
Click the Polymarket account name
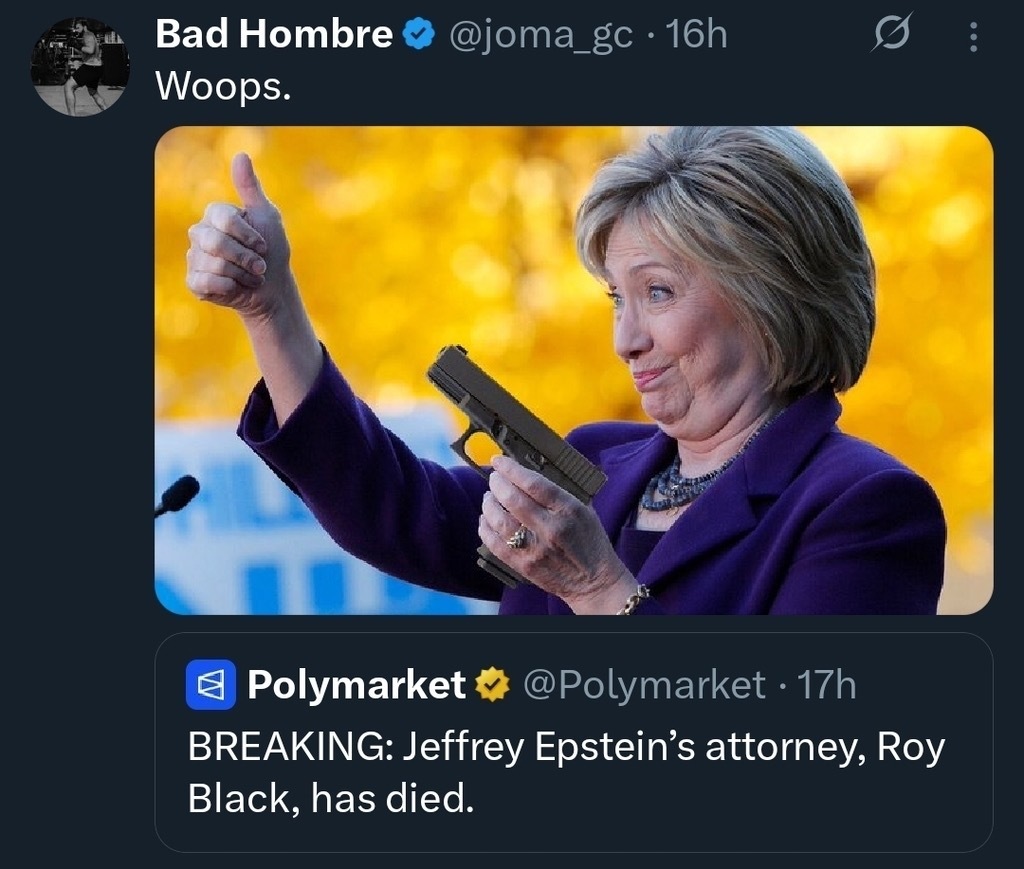tap(355, 685)
